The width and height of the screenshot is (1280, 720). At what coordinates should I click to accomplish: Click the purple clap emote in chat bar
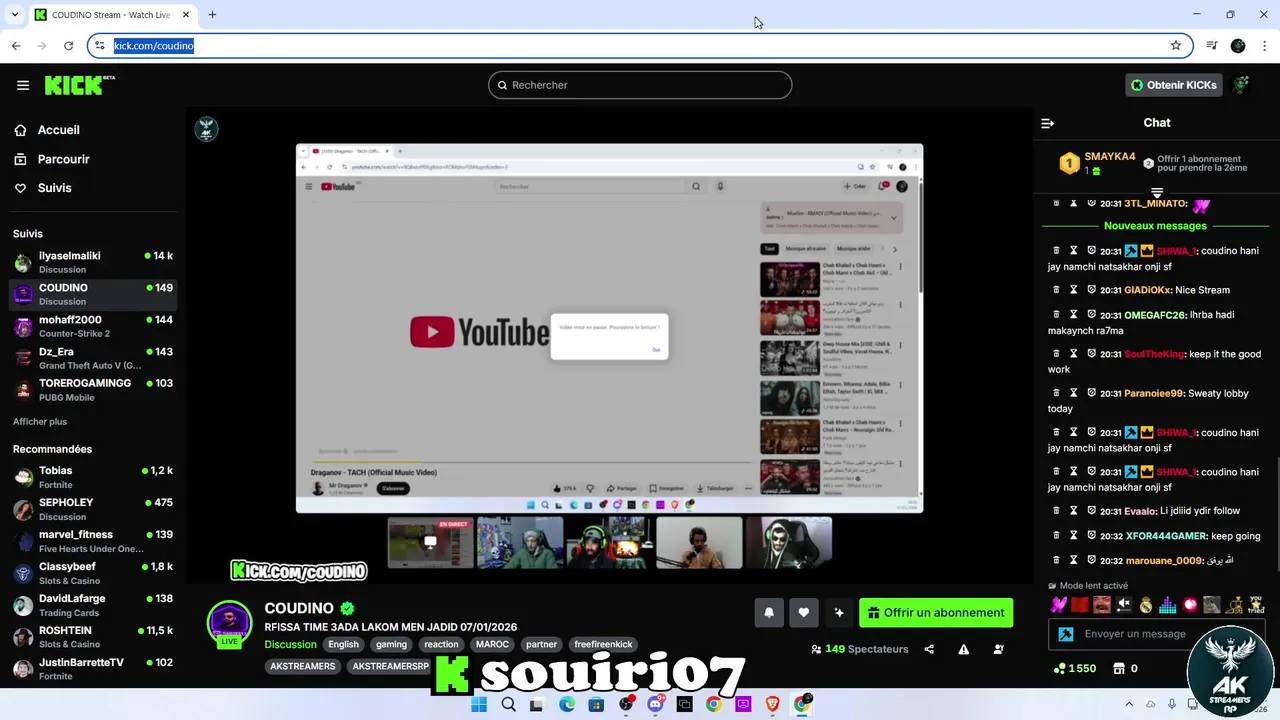[x=1058, y=605]
